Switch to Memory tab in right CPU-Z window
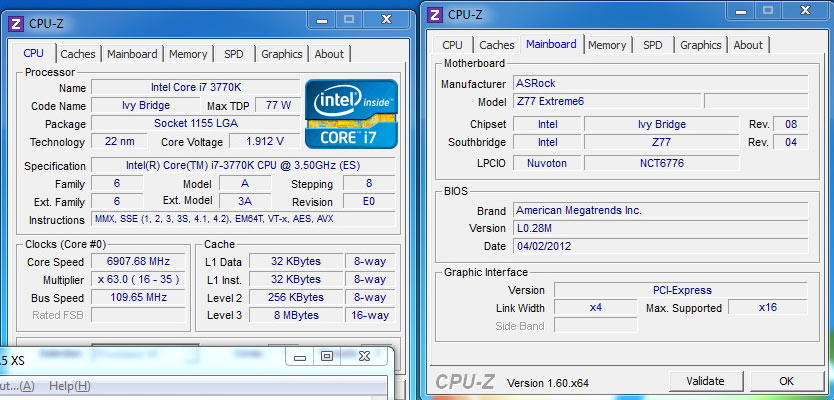 point(607,45)
